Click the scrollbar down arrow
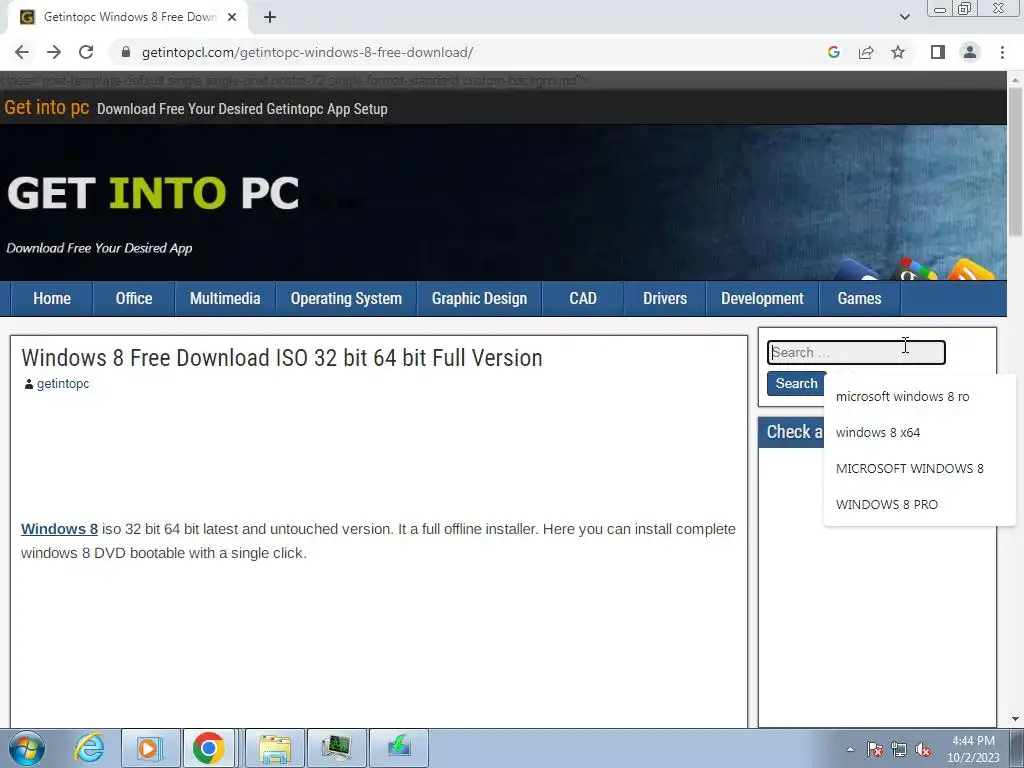The height and width of the screenshot is (768, 1024). click(1015, 719)
